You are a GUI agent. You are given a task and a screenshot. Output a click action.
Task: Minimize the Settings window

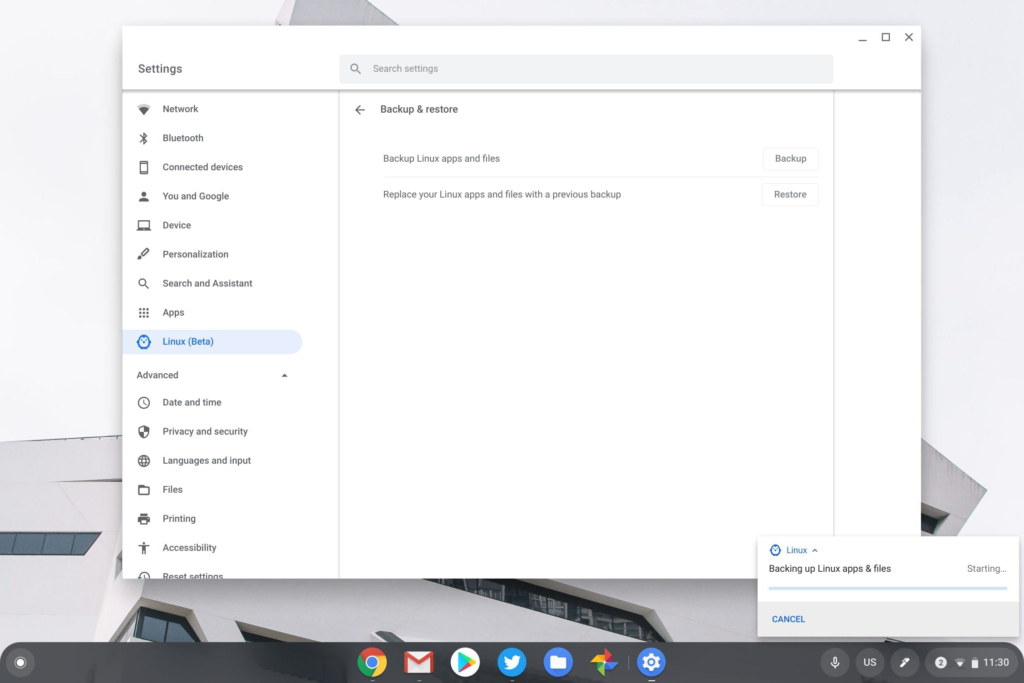tap(863, 38)
